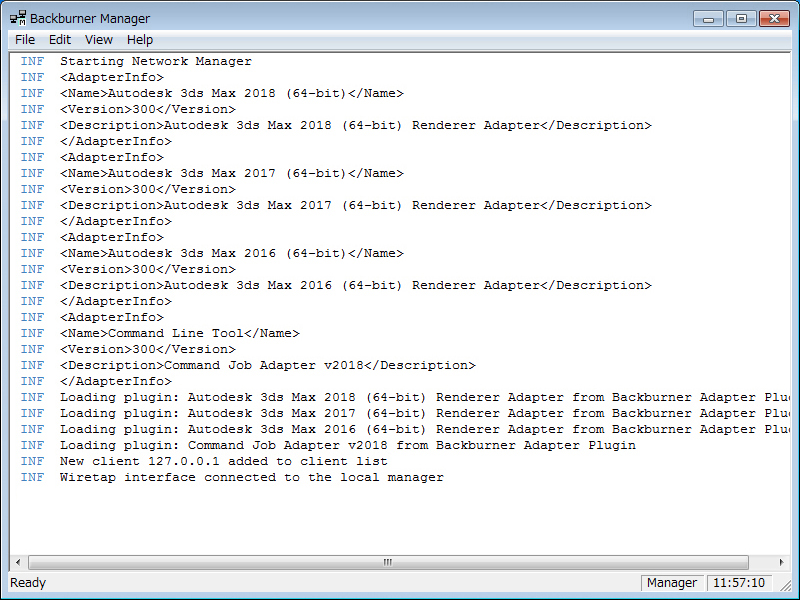Open the Edit menu
This screenshot has height=600, width=800.
pos(60,40)
